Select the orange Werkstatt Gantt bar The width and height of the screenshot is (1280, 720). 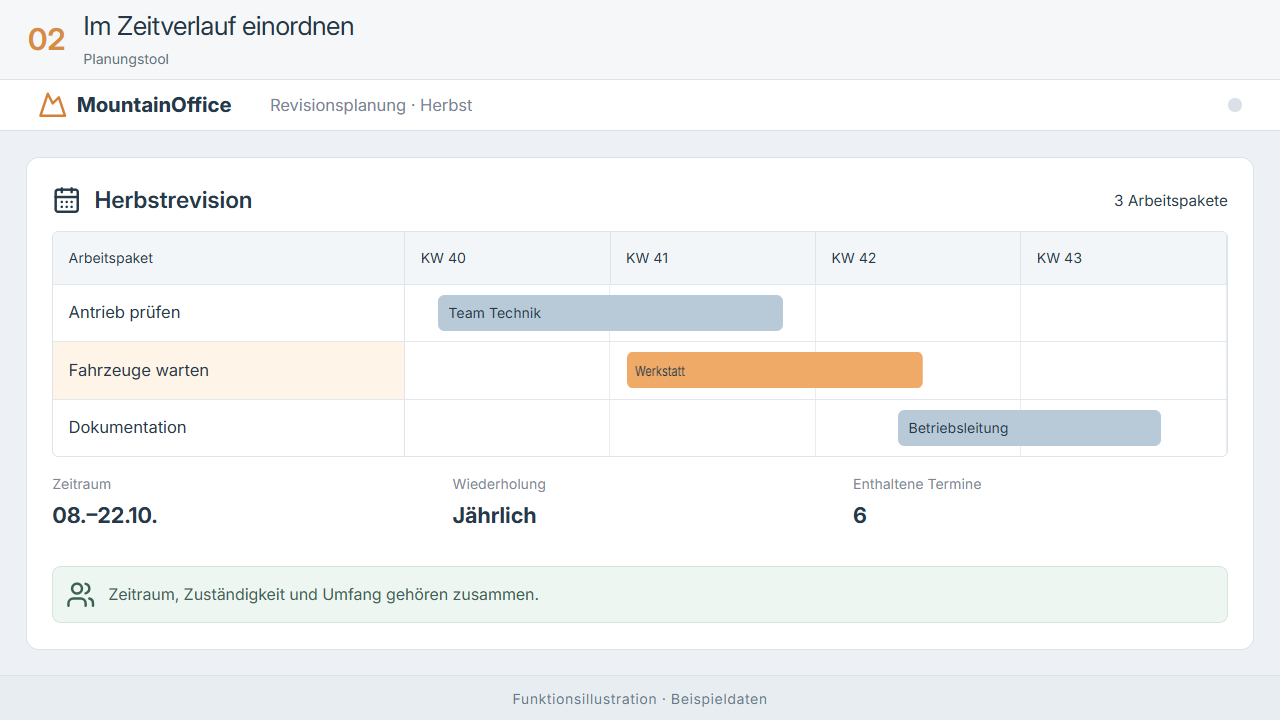775,370
